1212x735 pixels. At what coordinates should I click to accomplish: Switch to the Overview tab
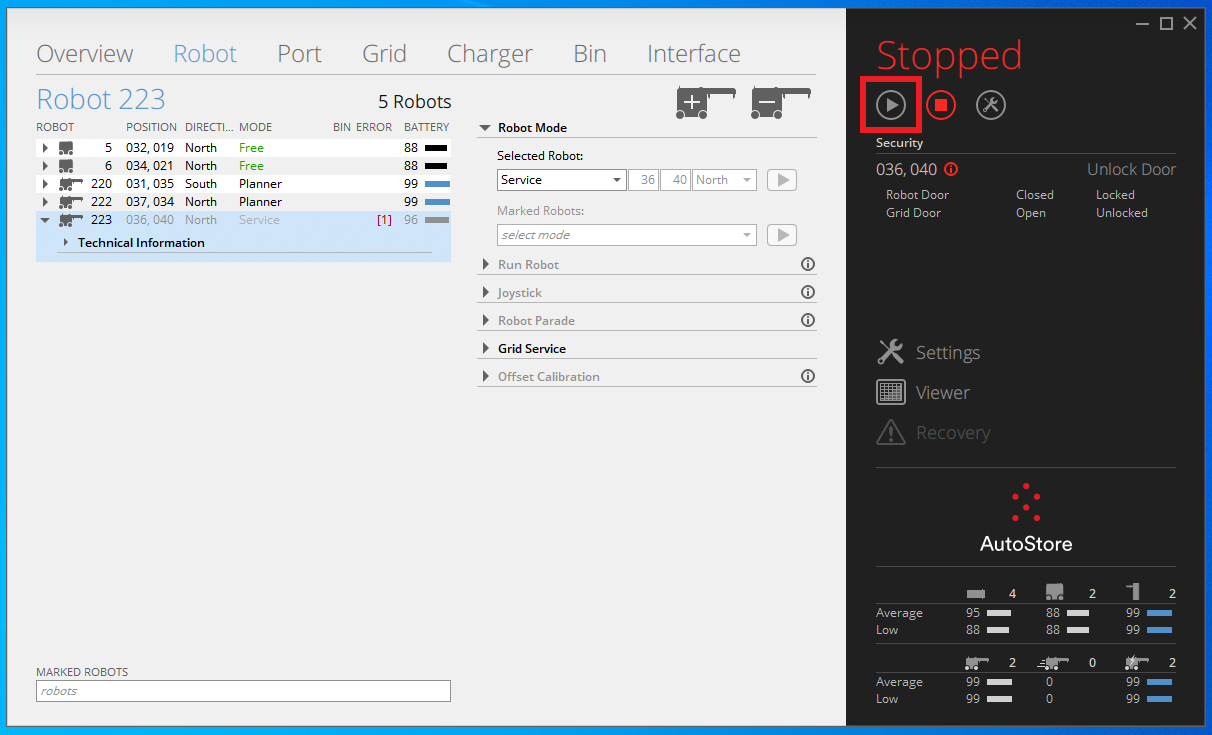[x=85, y=54]
